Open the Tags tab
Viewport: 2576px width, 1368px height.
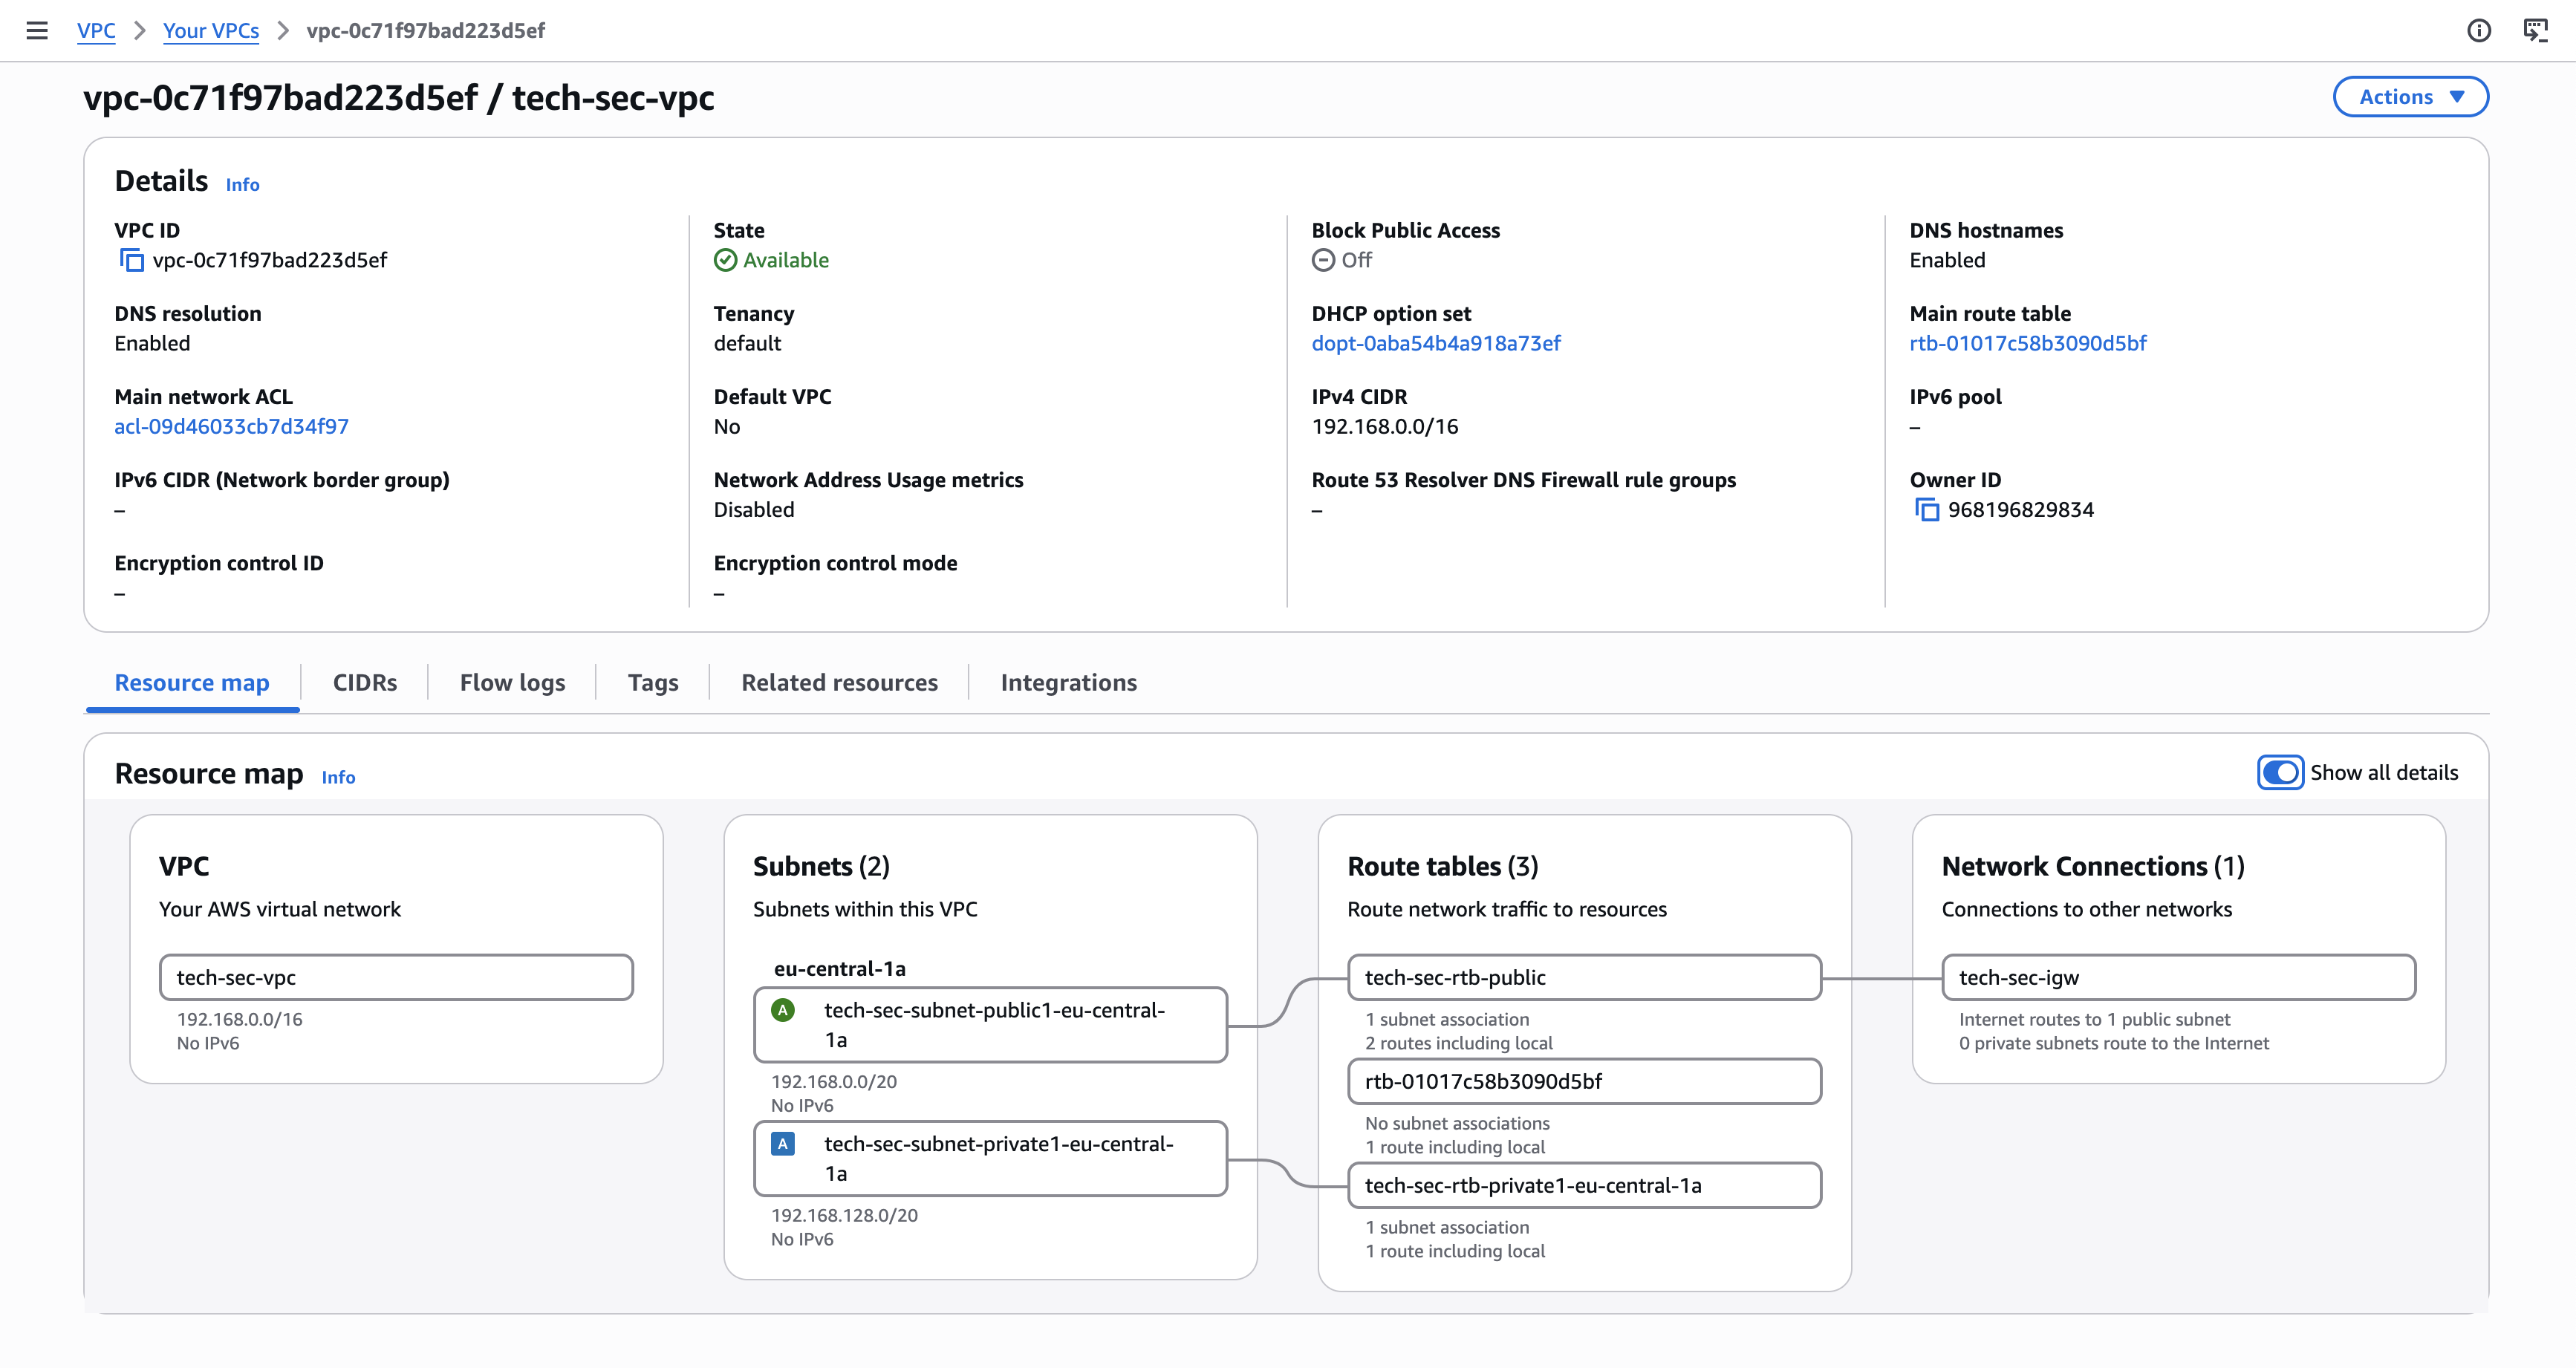653,682
